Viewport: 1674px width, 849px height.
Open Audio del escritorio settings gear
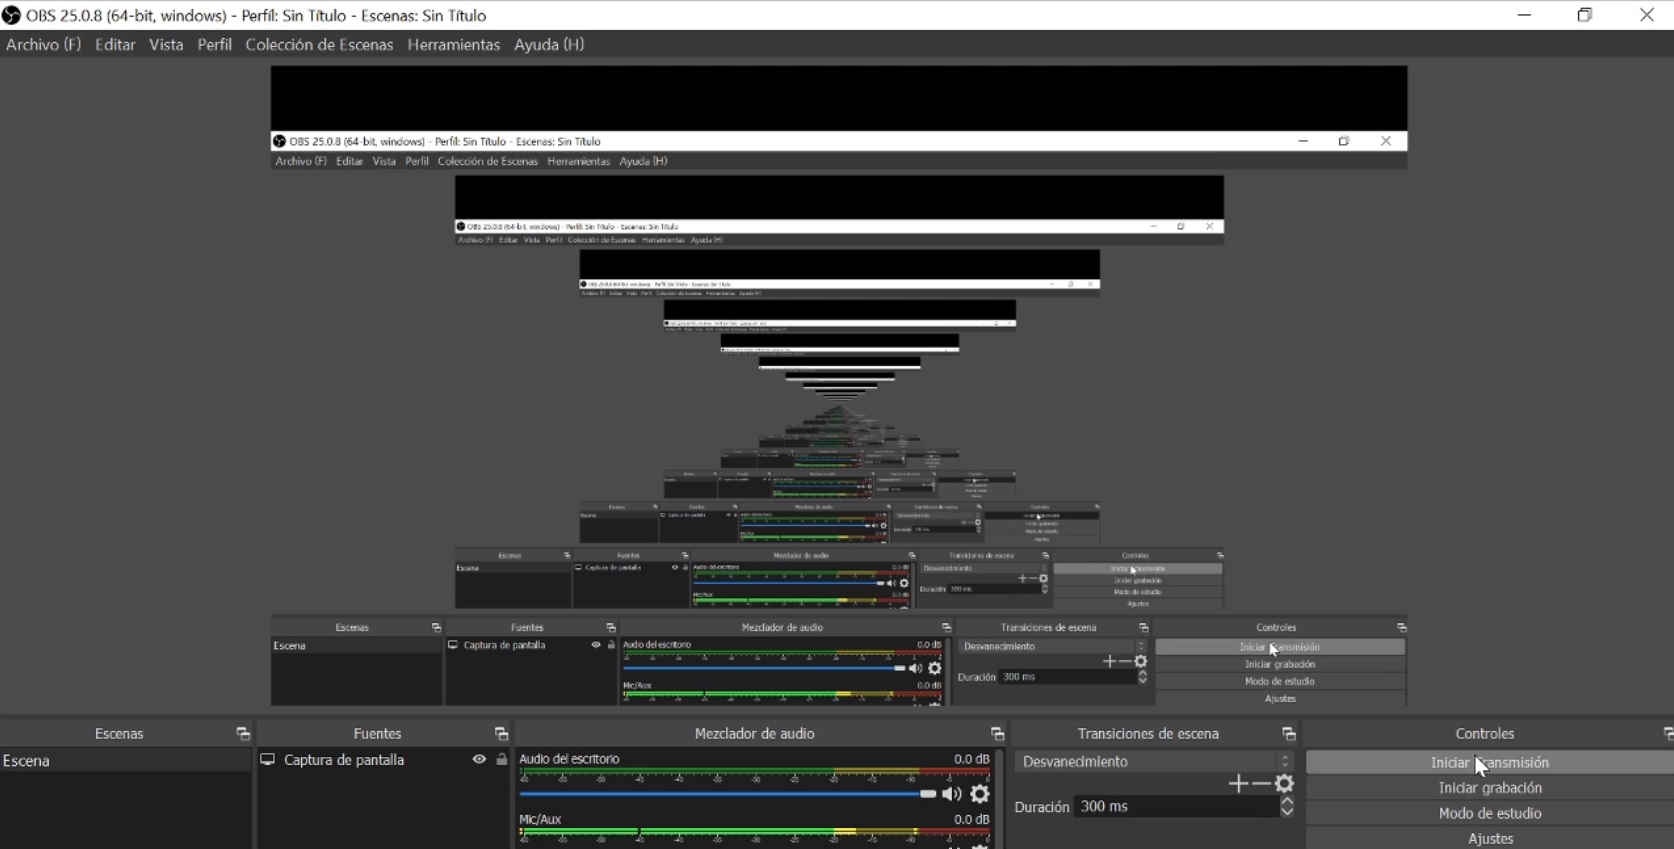[980, 794]
